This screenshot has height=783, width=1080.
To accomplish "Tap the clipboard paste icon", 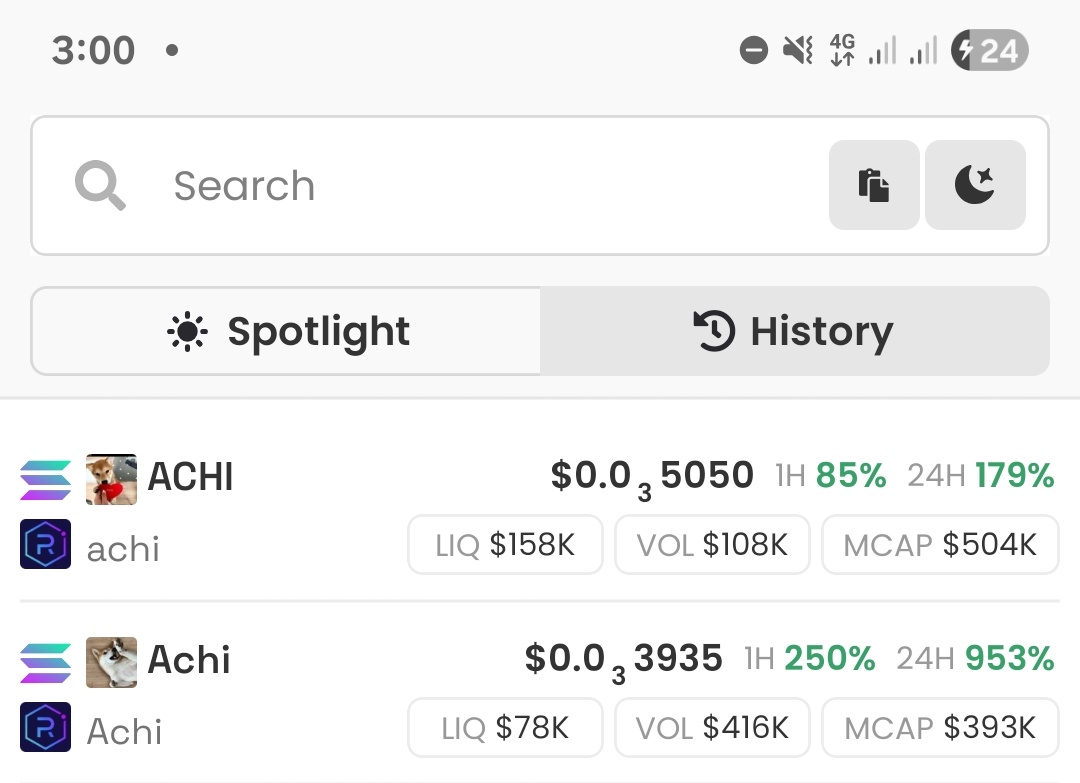I will pyautogui.click(x=874, y=185).
